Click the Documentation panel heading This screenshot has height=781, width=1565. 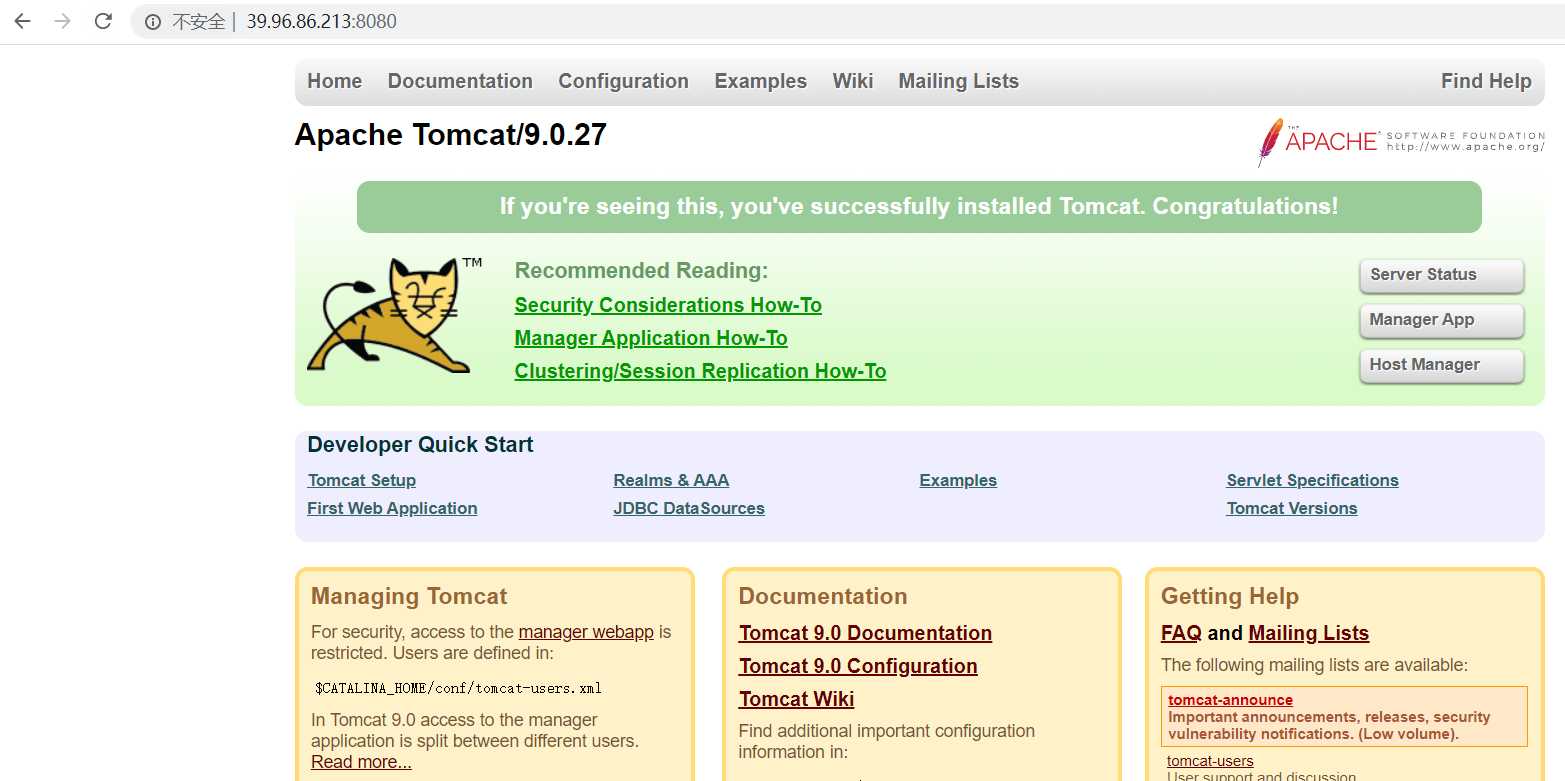tap(823, 597)
